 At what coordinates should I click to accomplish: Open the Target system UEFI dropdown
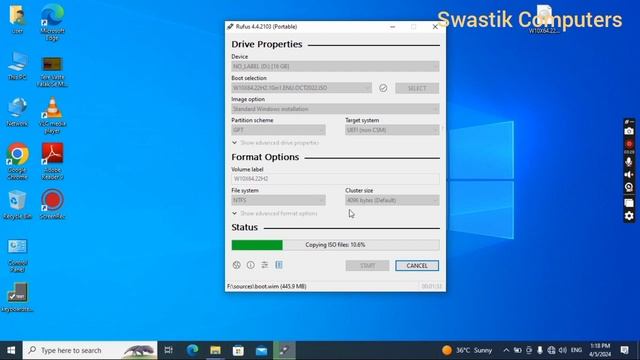coord(392,130)
